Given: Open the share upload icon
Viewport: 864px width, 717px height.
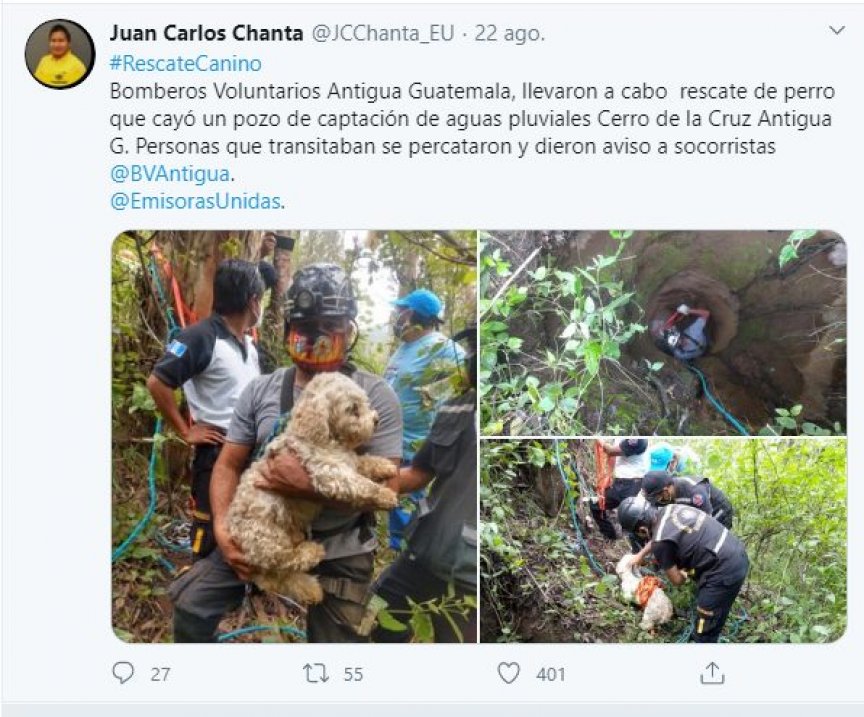Looking at the screenshot, I should 712,673.
